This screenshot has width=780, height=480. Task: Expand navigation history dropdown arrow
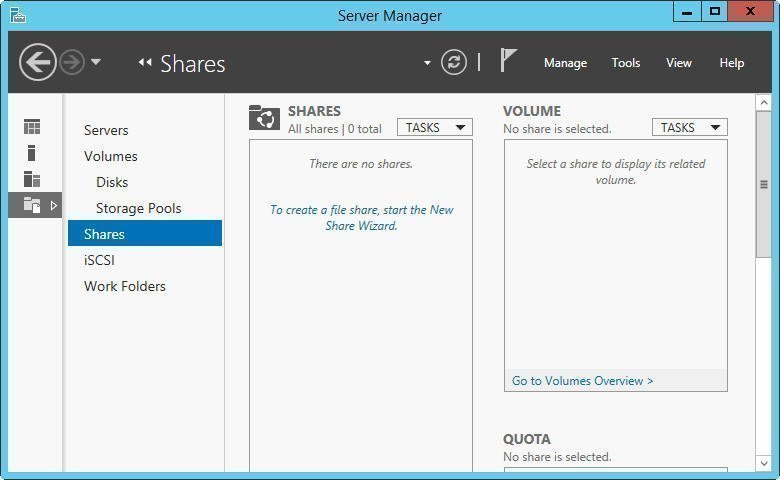(96, 63)
